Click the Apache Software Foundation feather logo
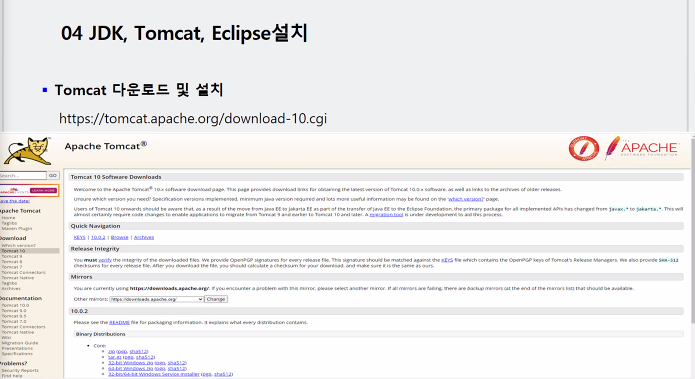695x379 pixels. 642,148
